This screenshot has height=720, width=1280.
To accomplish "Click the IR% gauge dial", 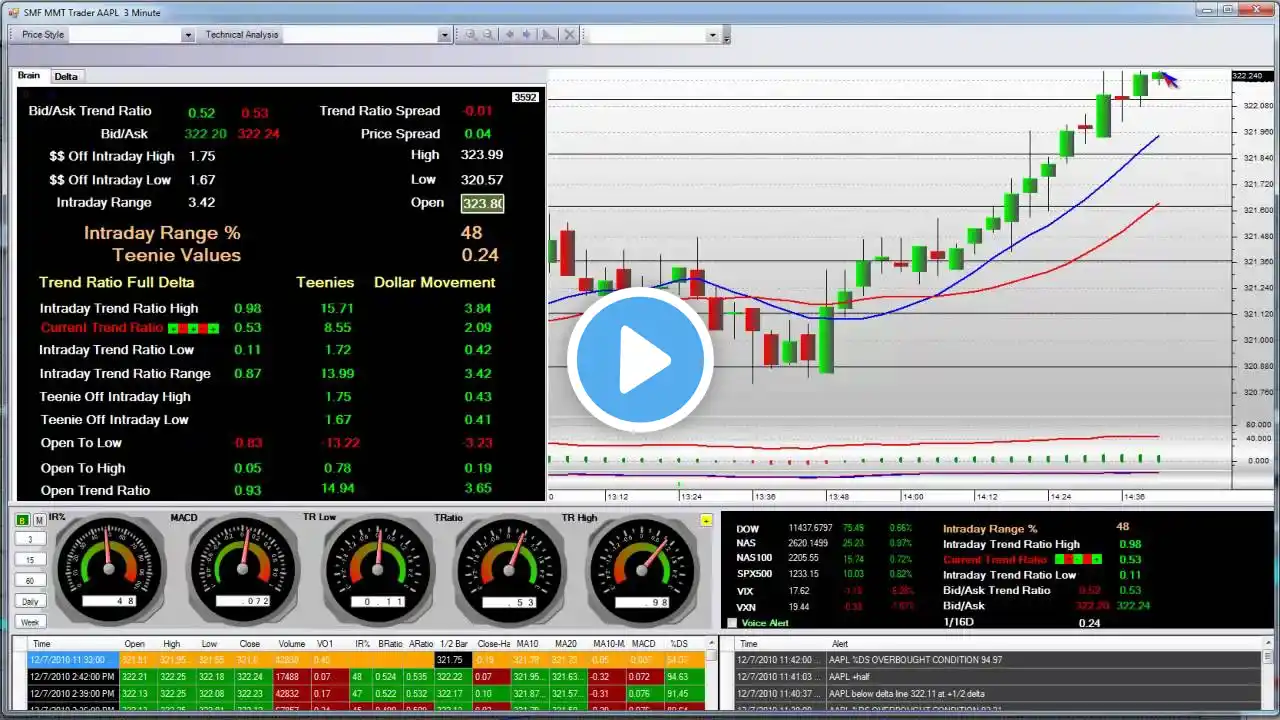I will (x=109, y=567).
